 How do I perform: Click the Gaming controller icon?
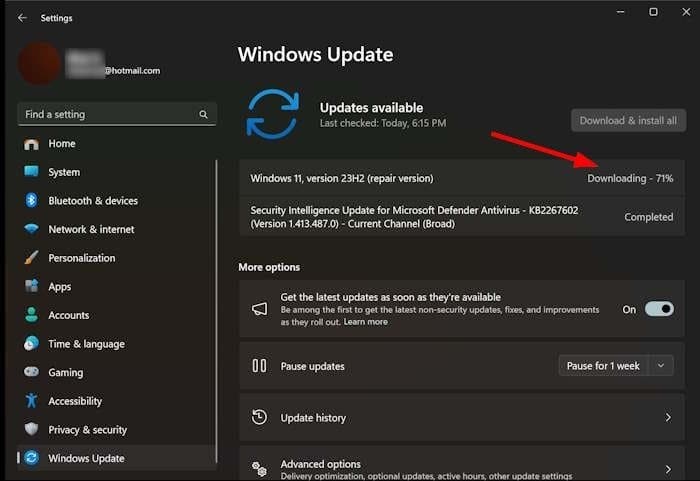[x=31, y=372]
